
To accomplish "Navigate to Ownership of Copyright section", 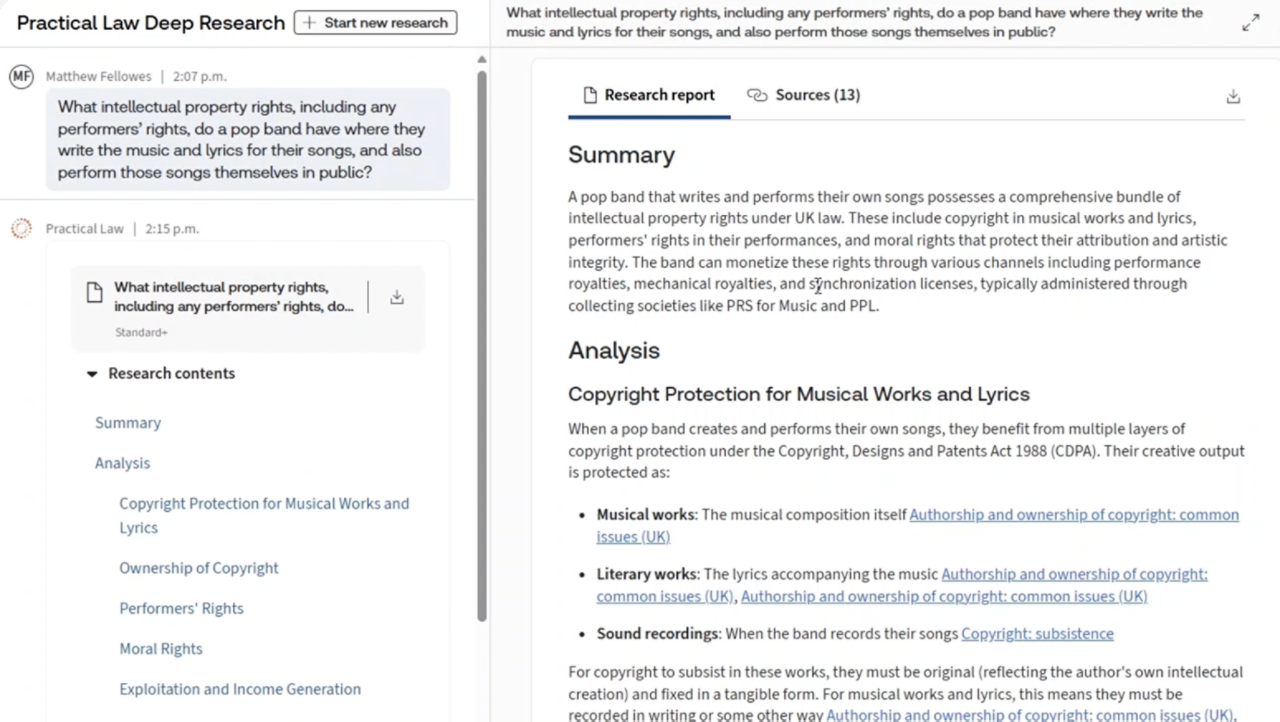I will (x=199, y=568).
